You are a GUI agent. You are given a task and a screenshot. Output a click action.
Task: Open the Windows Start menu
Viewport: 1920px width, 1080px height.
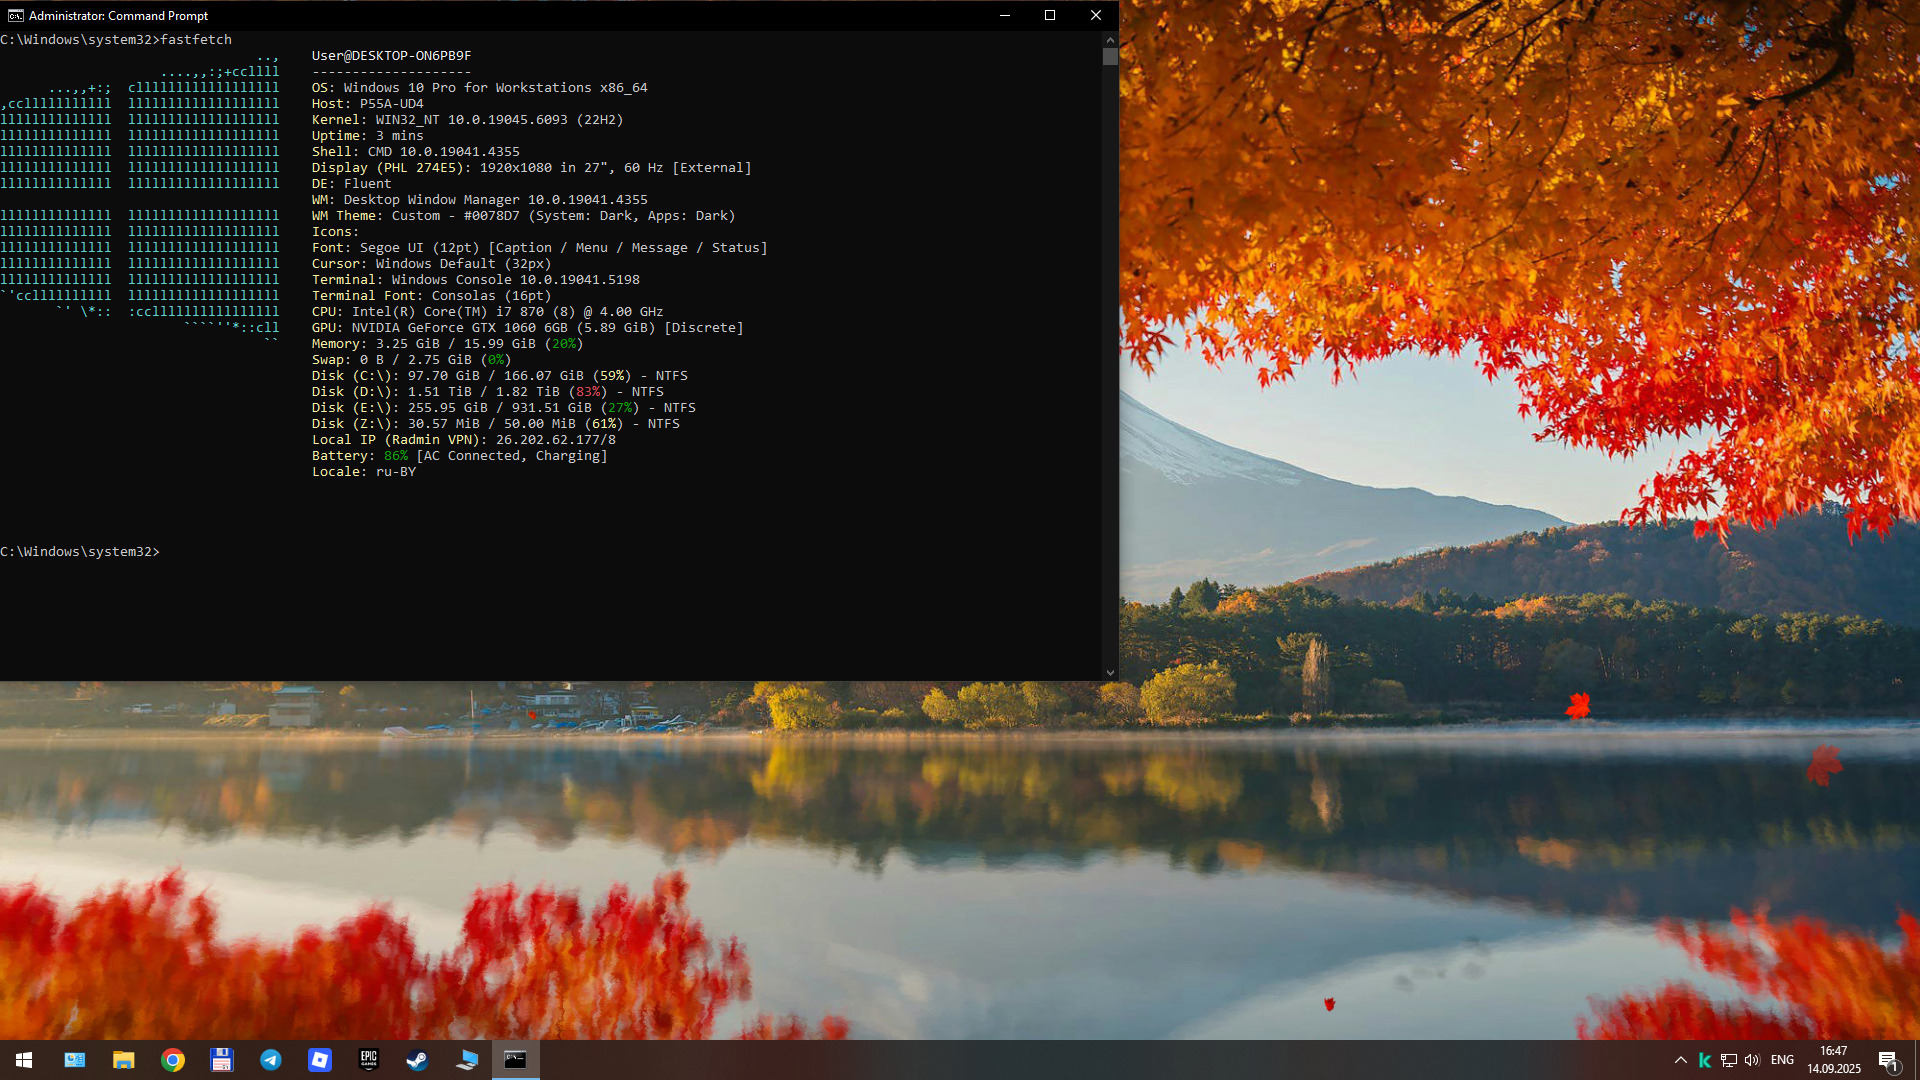[x=24, y=1060]
